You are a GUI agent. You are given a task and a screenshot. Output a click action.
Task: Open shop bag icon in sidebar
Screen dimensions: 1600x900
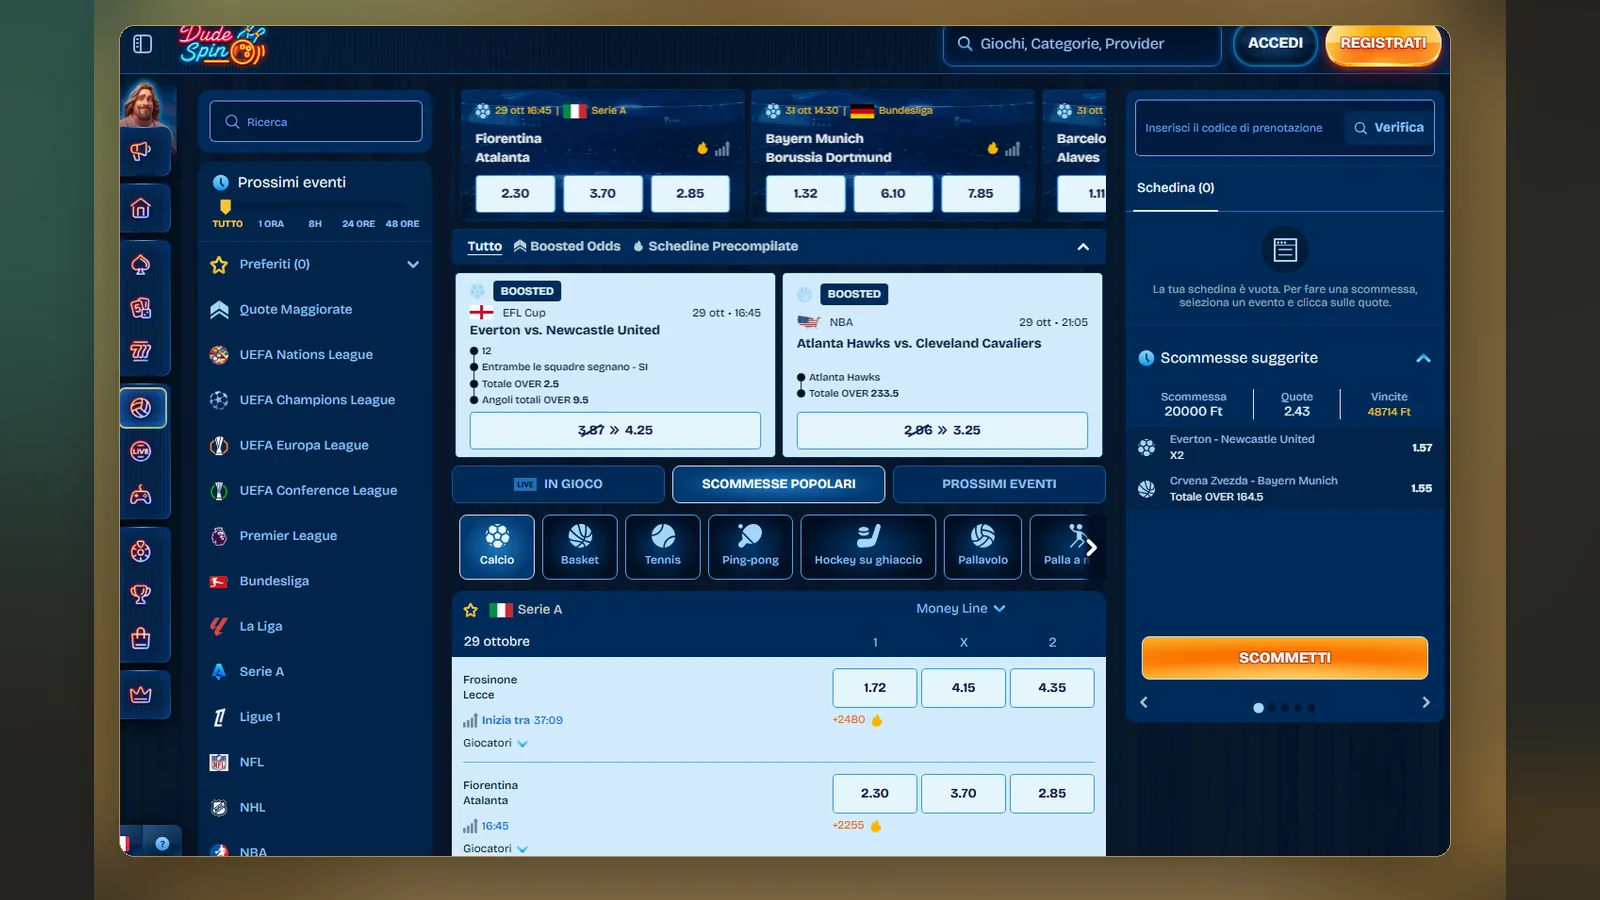point(141,638)
